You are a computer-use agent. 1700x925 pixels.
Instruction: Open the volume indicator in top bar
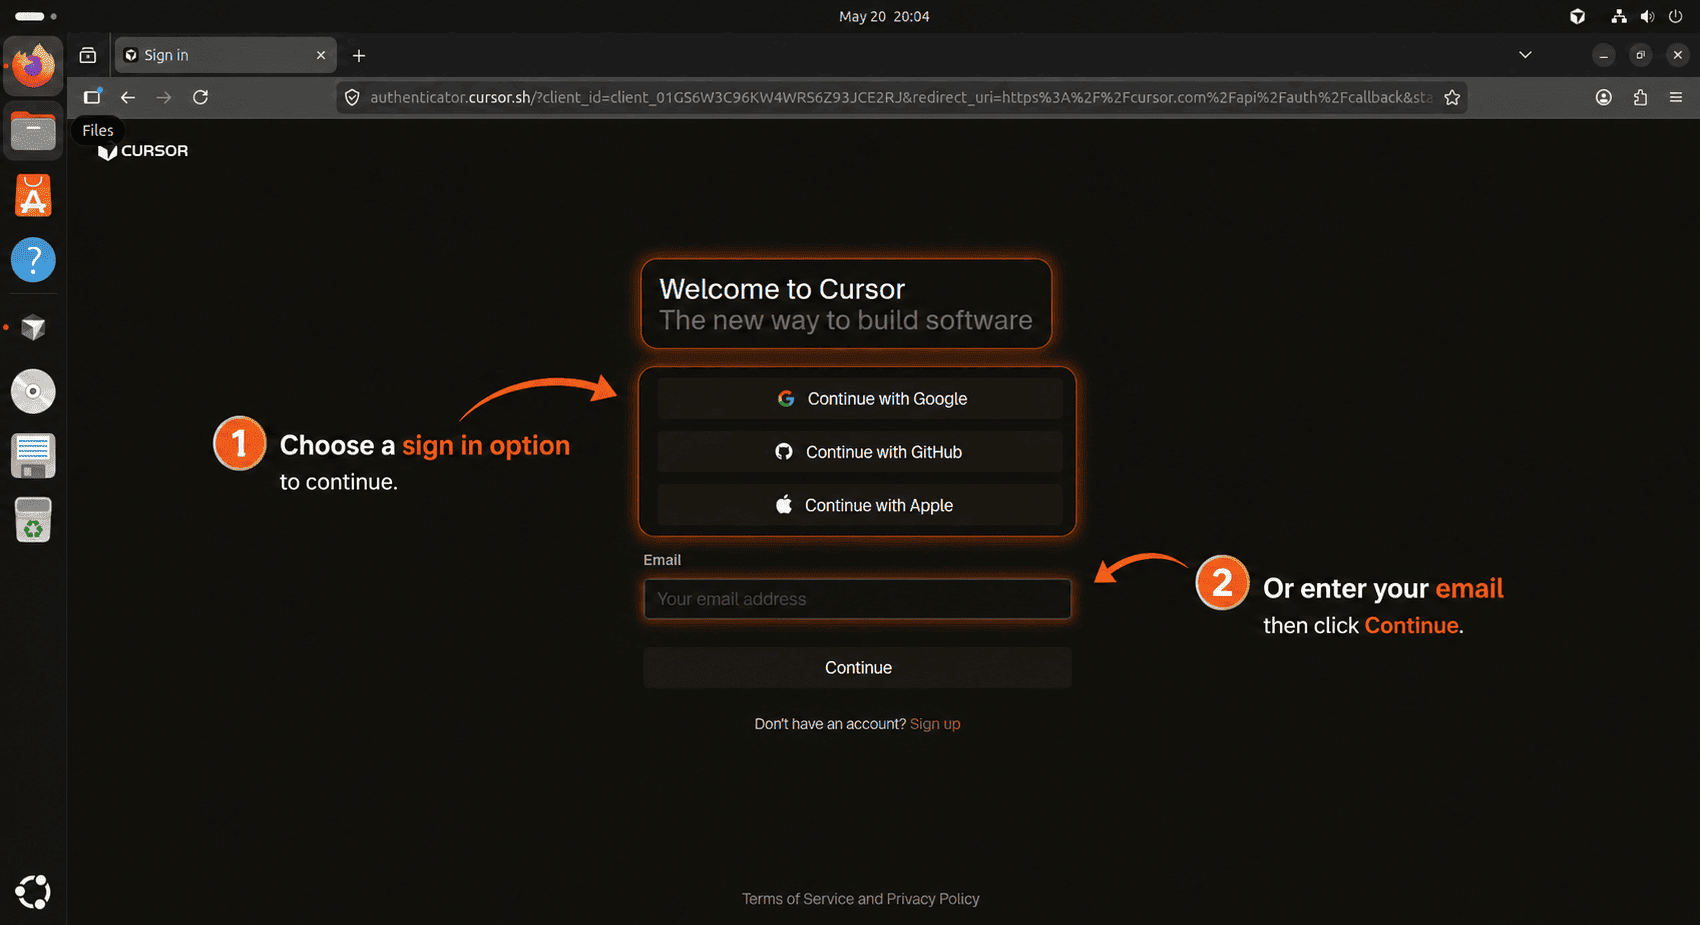pyautogui.click(x=1647, y=16)
